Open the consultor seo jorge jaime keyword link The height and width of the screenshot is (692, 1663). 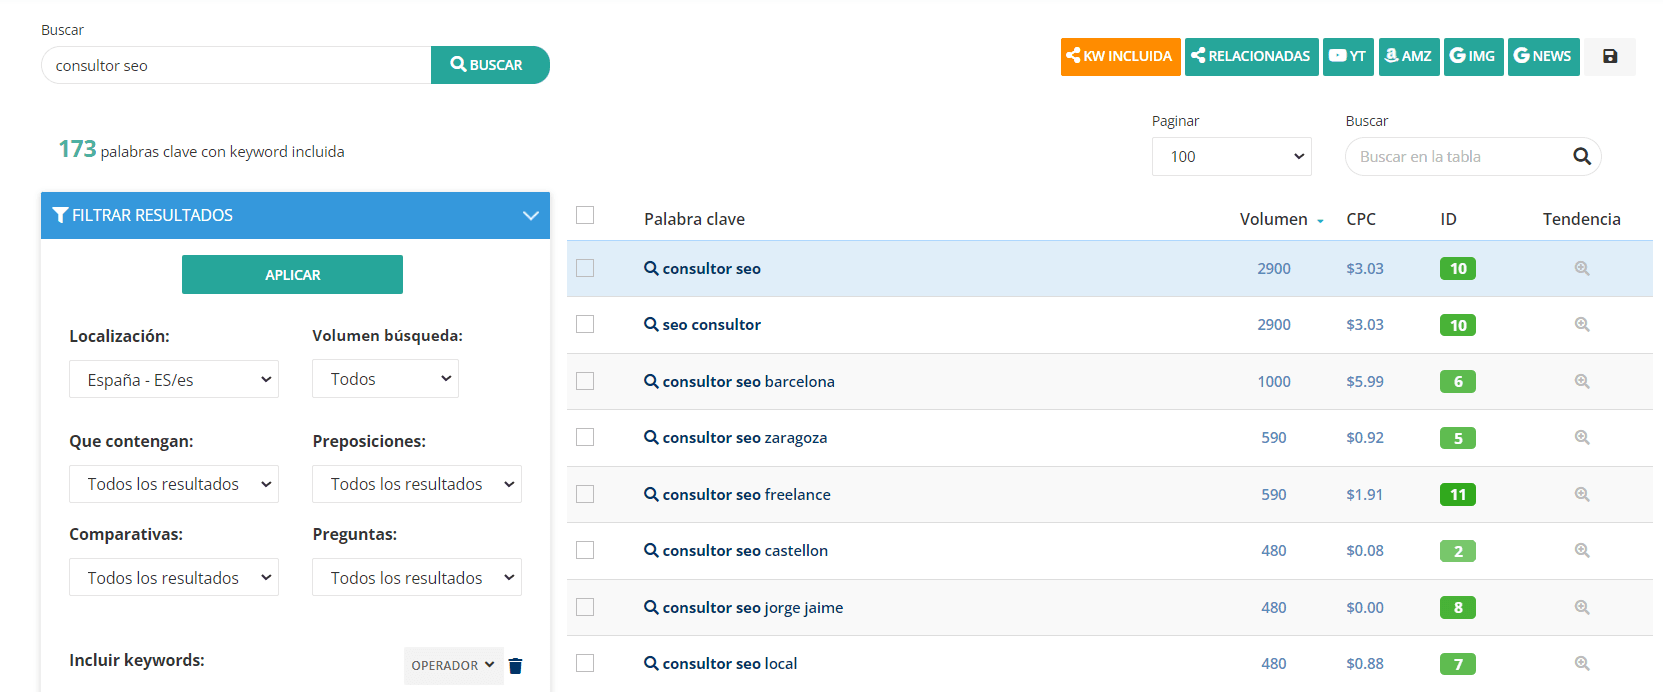tap(752, 607)
